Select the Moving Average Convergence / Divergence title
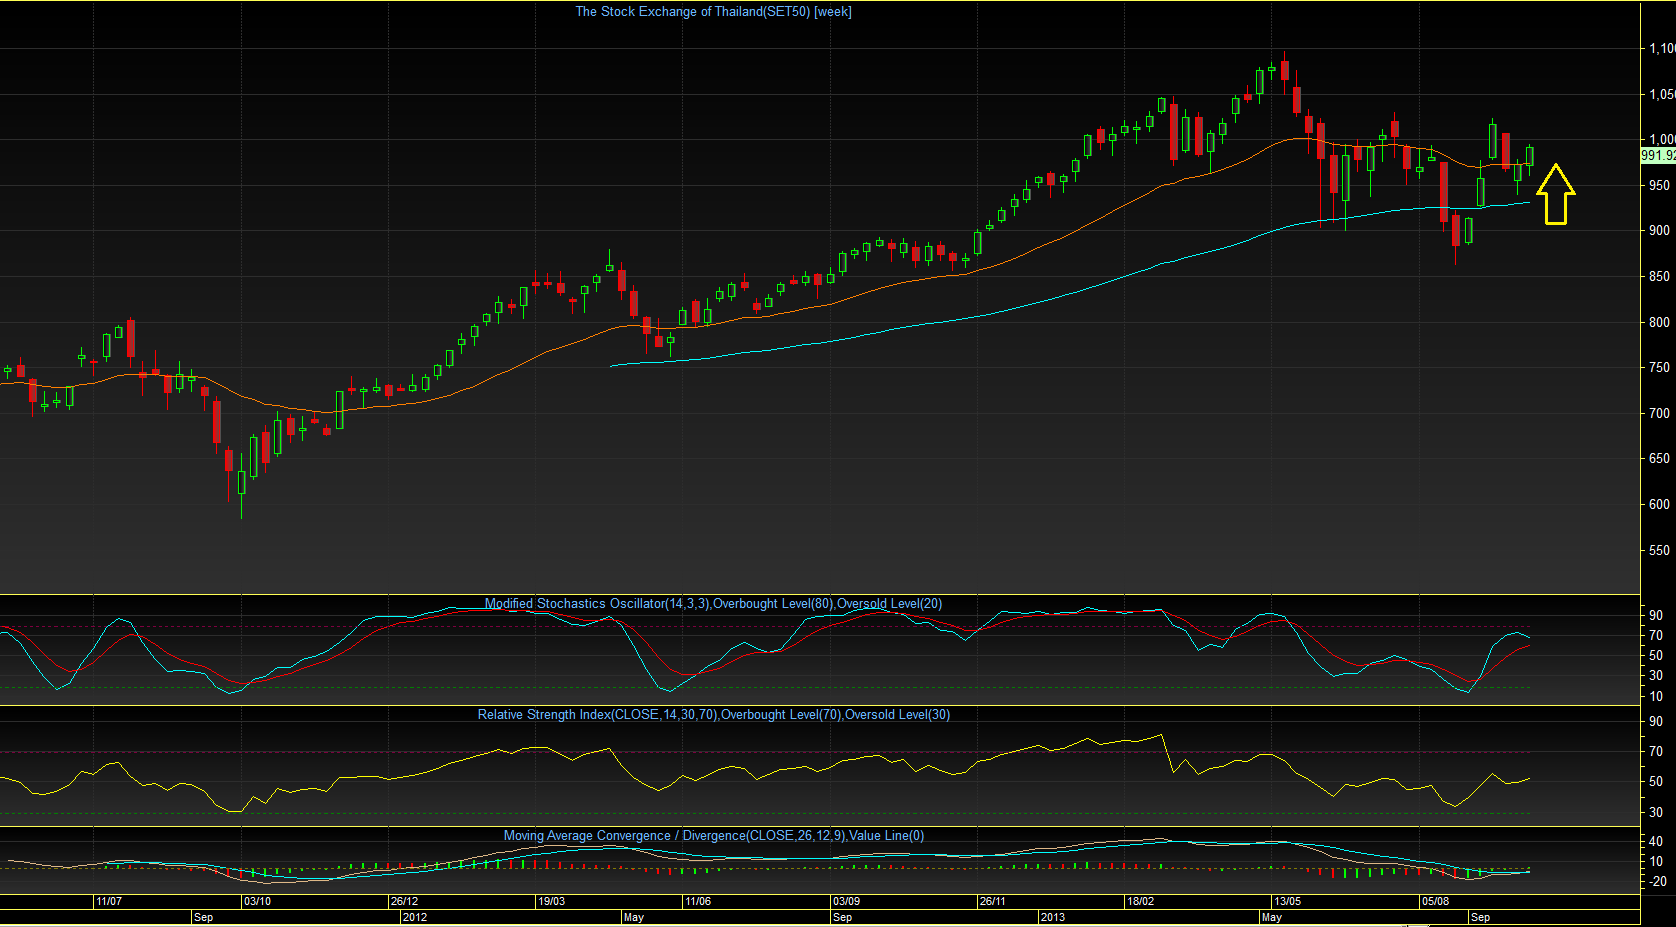1676x927 pixels. [x=714, y=836]
